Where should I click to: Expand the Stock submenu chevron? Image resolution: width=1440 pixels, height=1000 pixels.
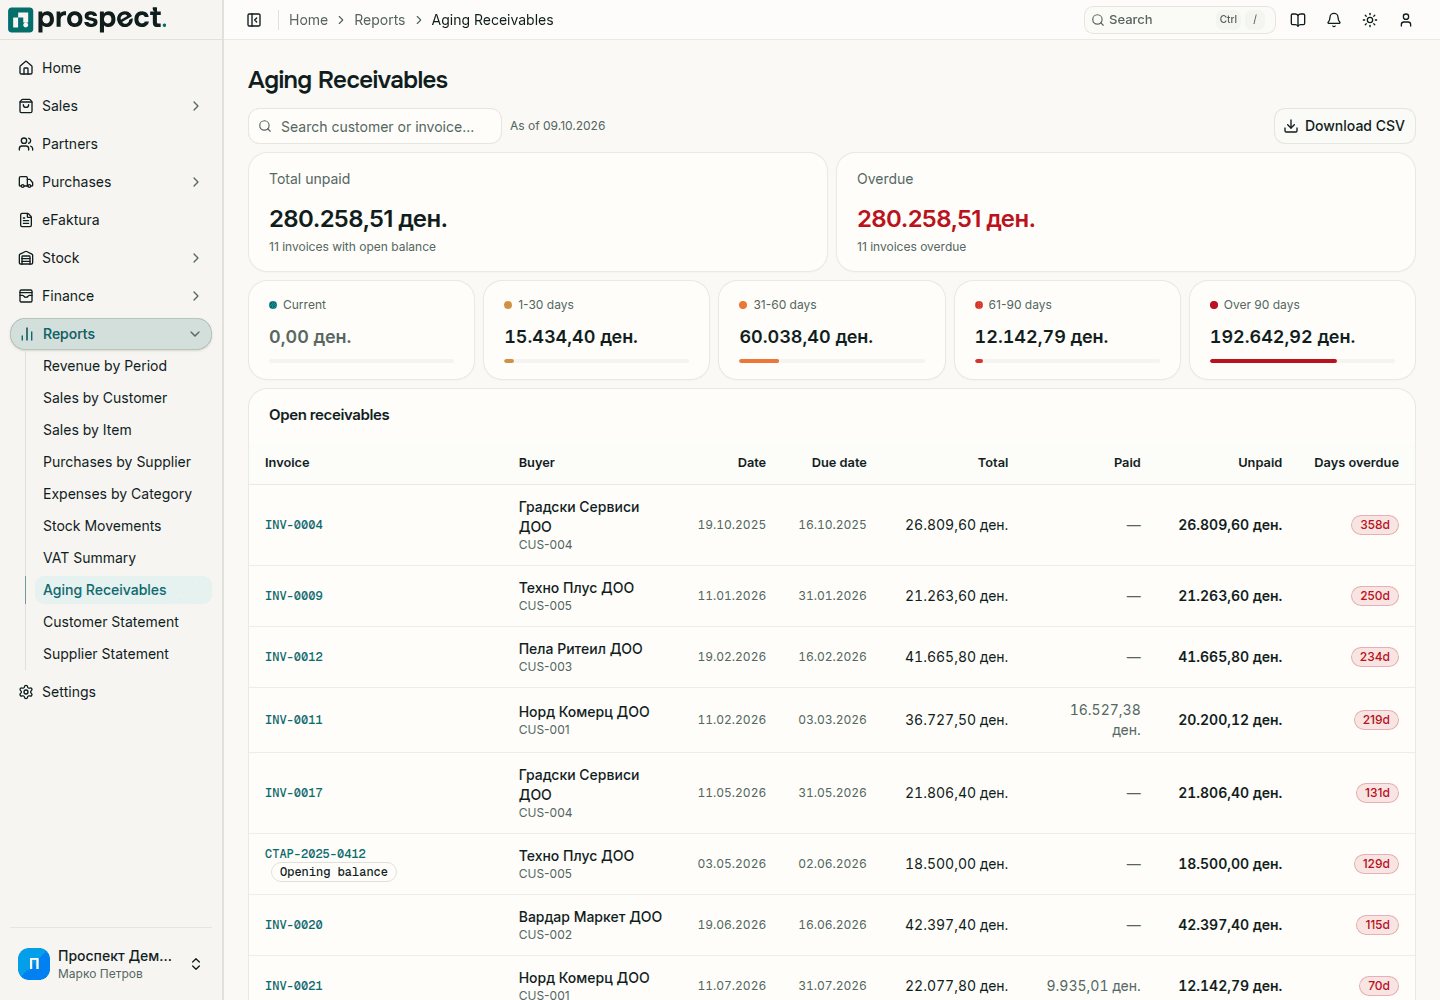pos(196,258)
